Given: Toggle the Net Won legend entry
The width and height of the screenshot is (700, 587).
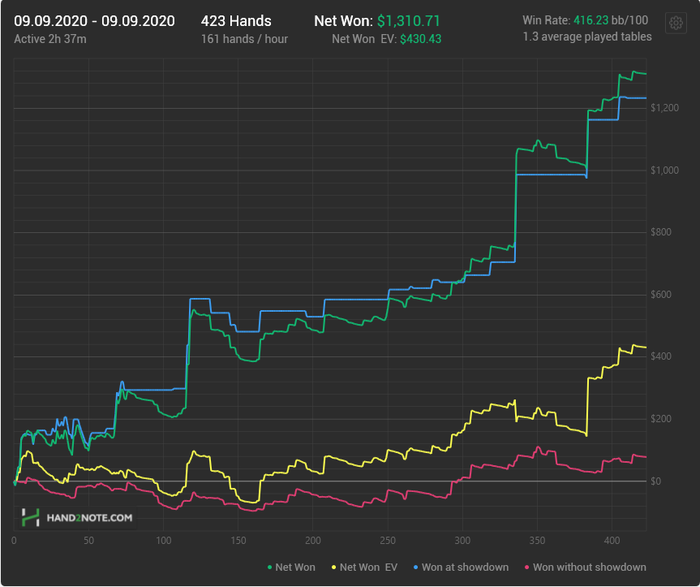Looking at the screenshot, I should (x=291, y=567).
